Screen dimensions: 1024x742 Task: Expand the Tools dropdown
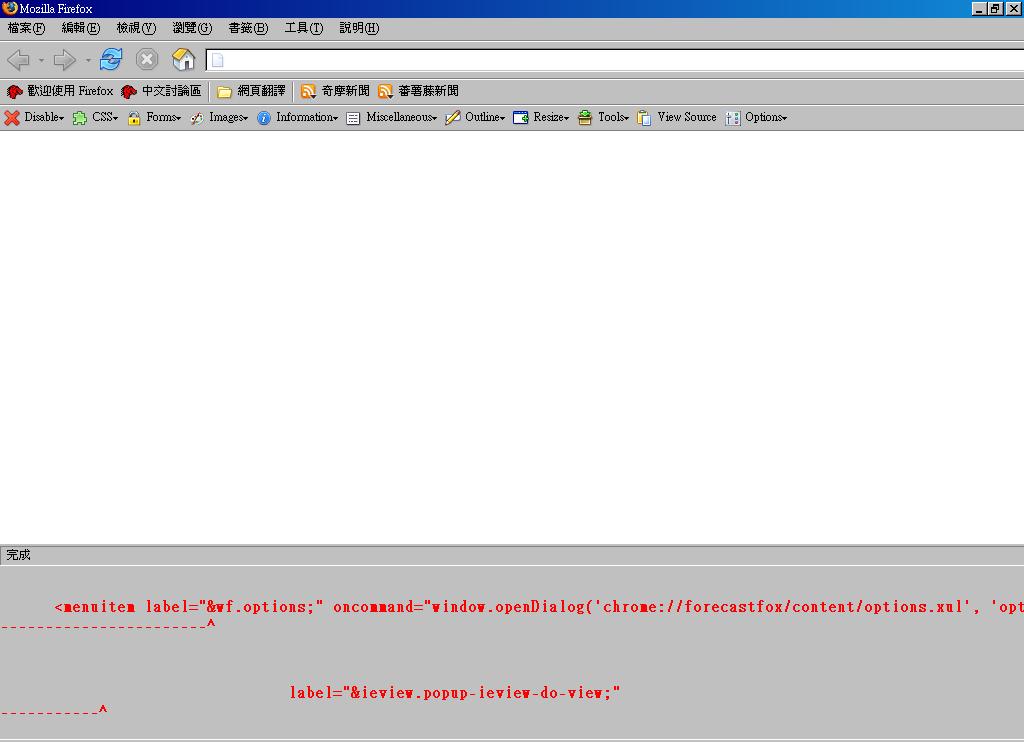[x=626, y=118]
